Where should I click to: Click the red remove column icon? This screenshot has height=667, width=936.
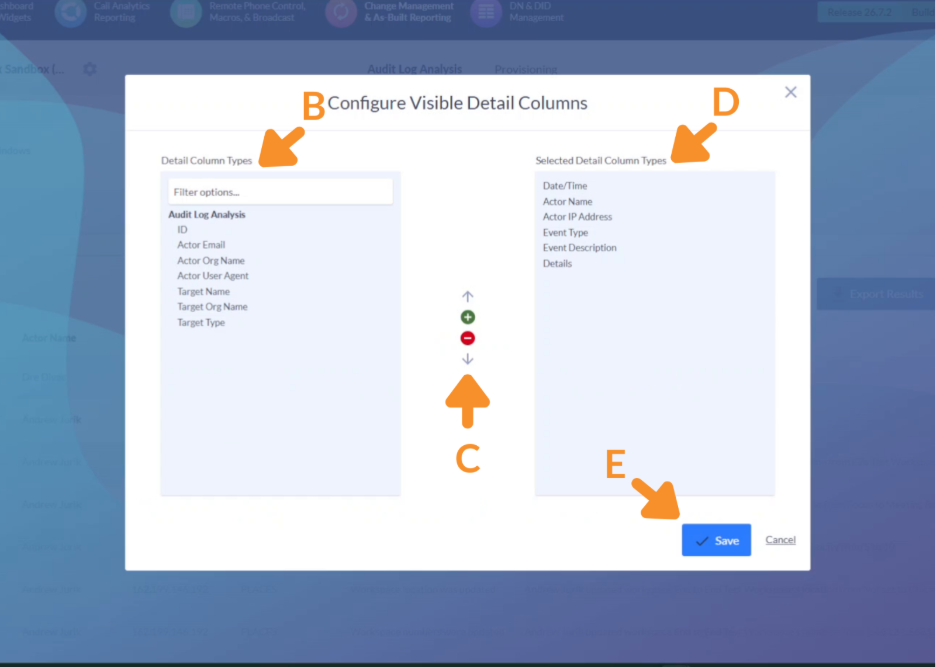467,338
